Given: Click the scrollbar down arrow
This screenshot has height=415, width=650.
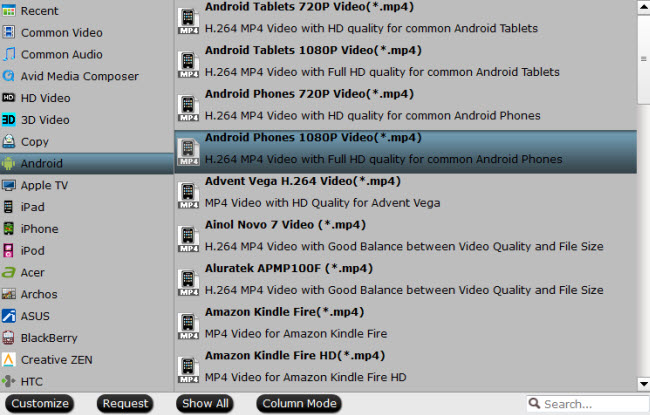Looking at the screenshot, I should (x=643, y=384).
